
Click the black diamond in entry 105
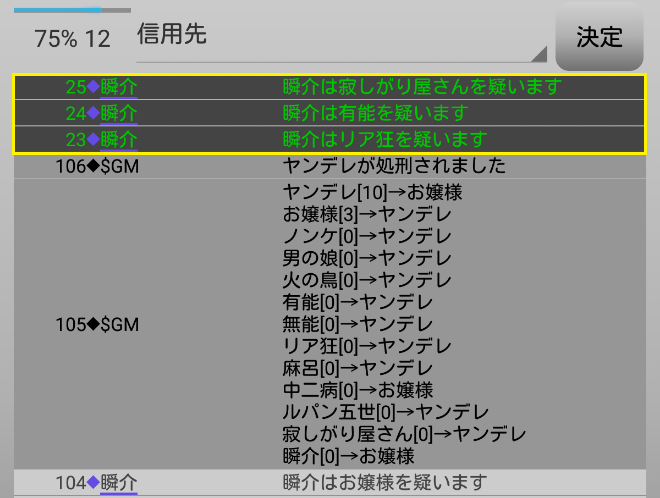(x=94, y=324)
